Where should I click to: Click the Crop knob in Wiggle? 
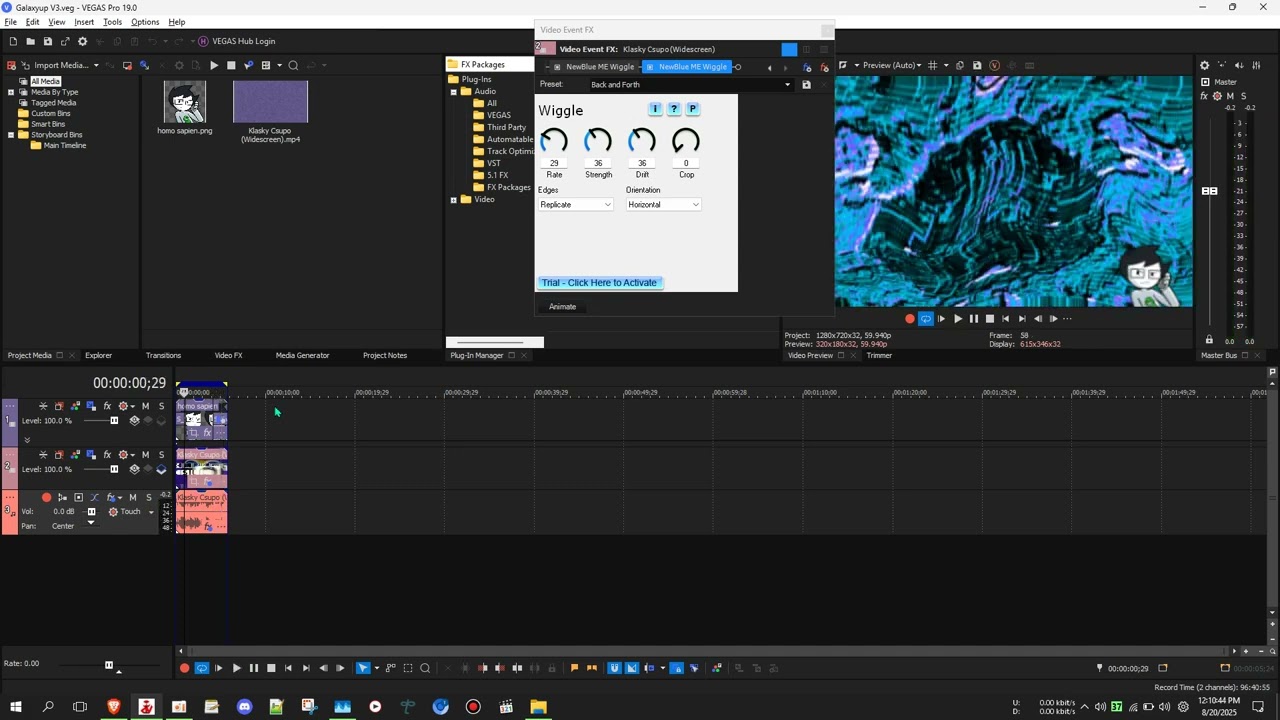tap(686, 142)
